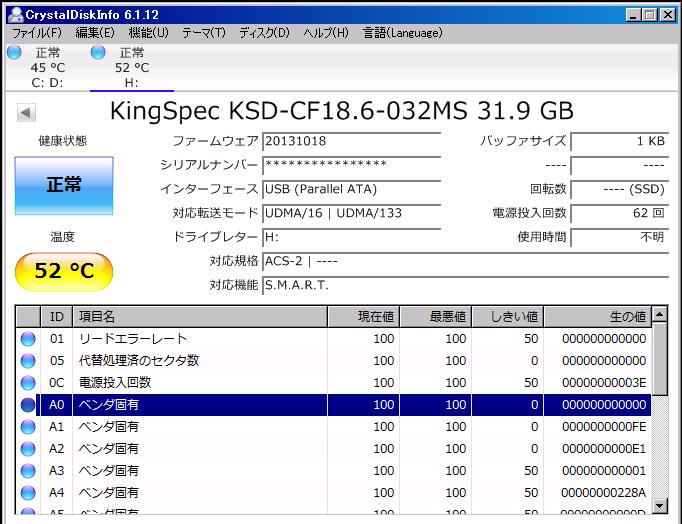Click status orb of row 05
682x524 pixels.
point(28,360)
